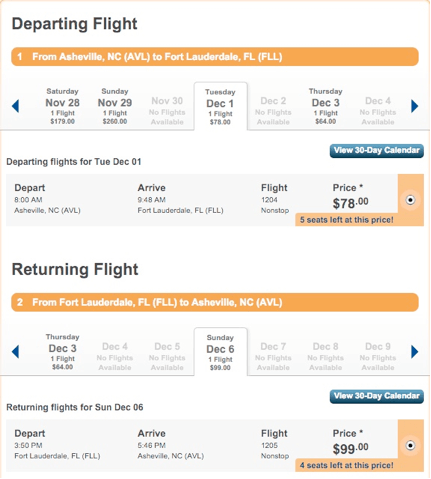Select the $99.00 returning flight radio button
Image resolution: width=431 pixels, height=479 pixels.
pos(410,446)
